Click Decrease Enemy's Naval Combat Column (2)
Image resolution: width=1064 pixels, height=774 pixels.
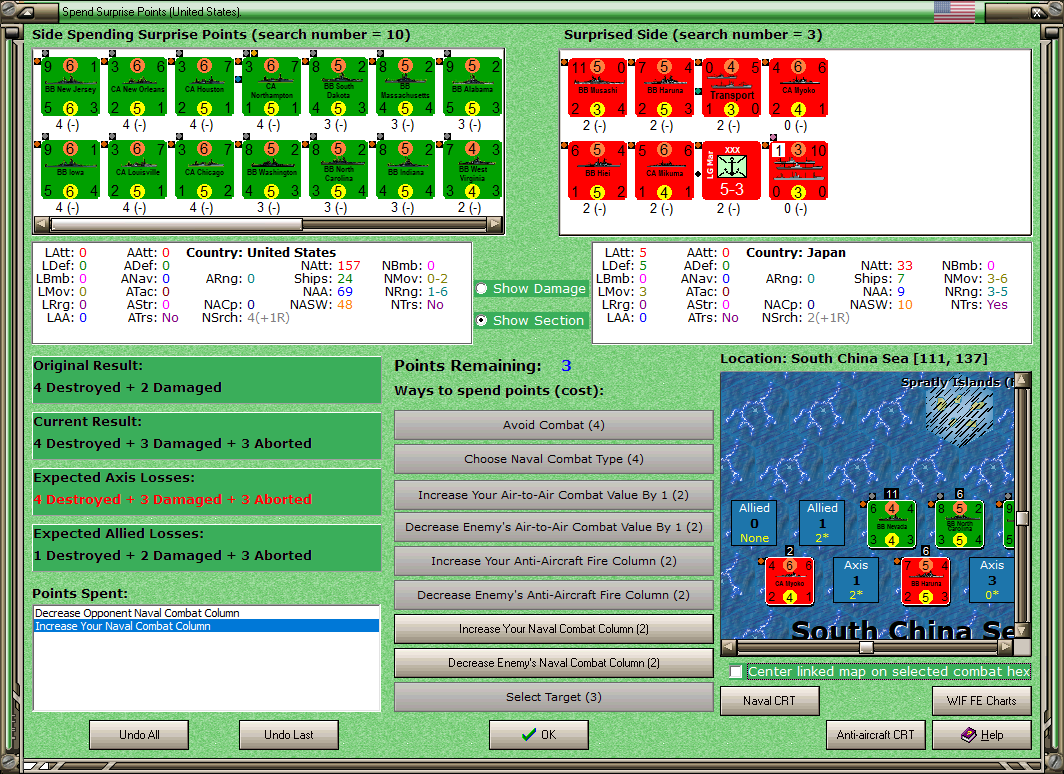pyautogui.click(x=554, y=663)
